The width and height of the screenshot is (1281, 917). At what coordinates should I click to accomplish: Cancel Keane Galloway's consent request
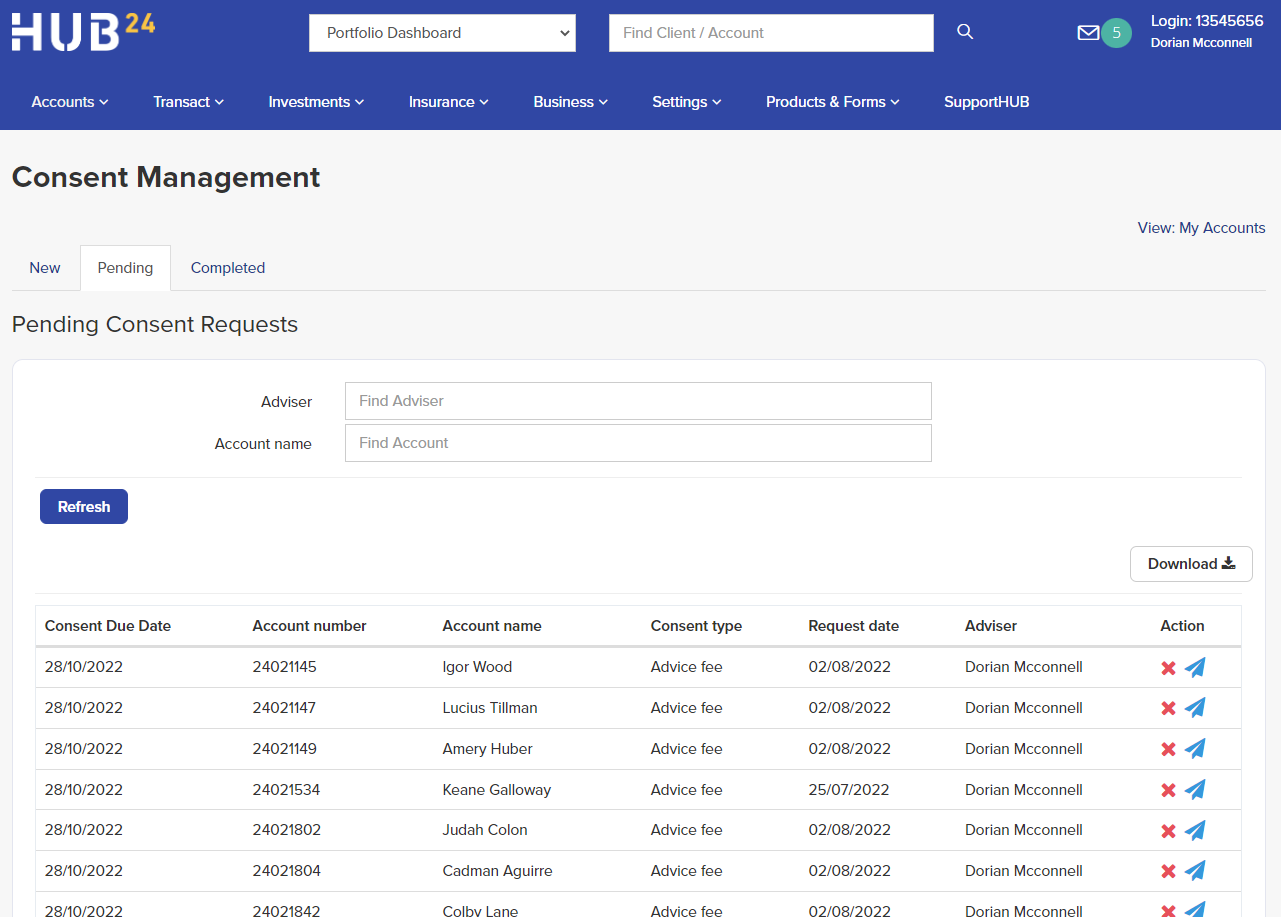coord(1168,789)
